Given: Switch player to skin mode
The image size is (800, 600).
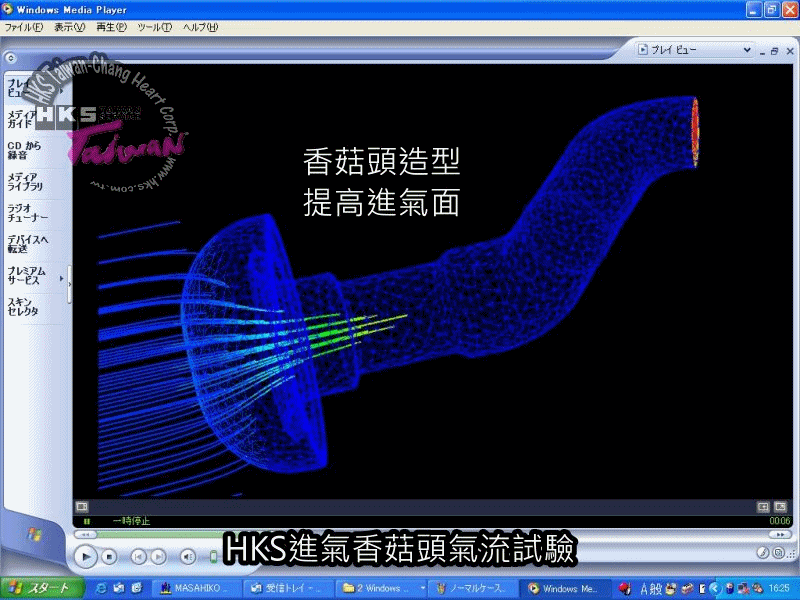Looking at the screenshot, I should (779, 553).
